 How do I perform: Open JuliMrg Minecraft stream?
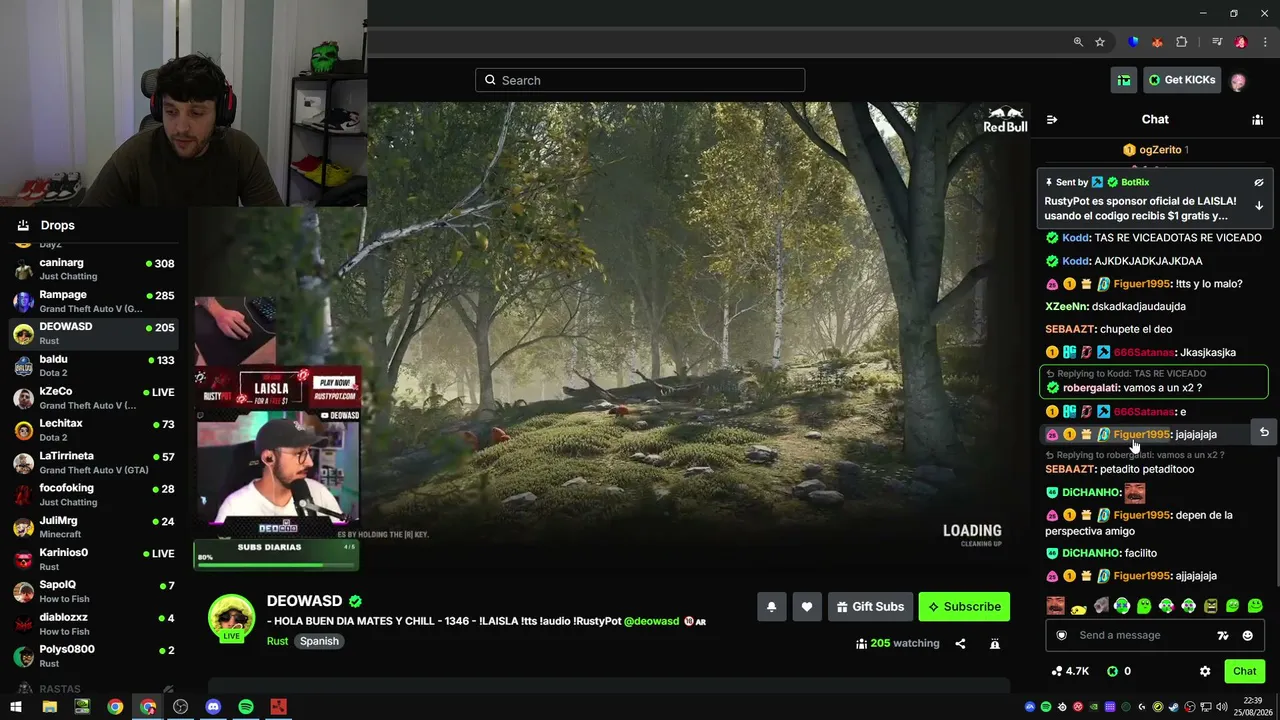(x=92, y=527)
